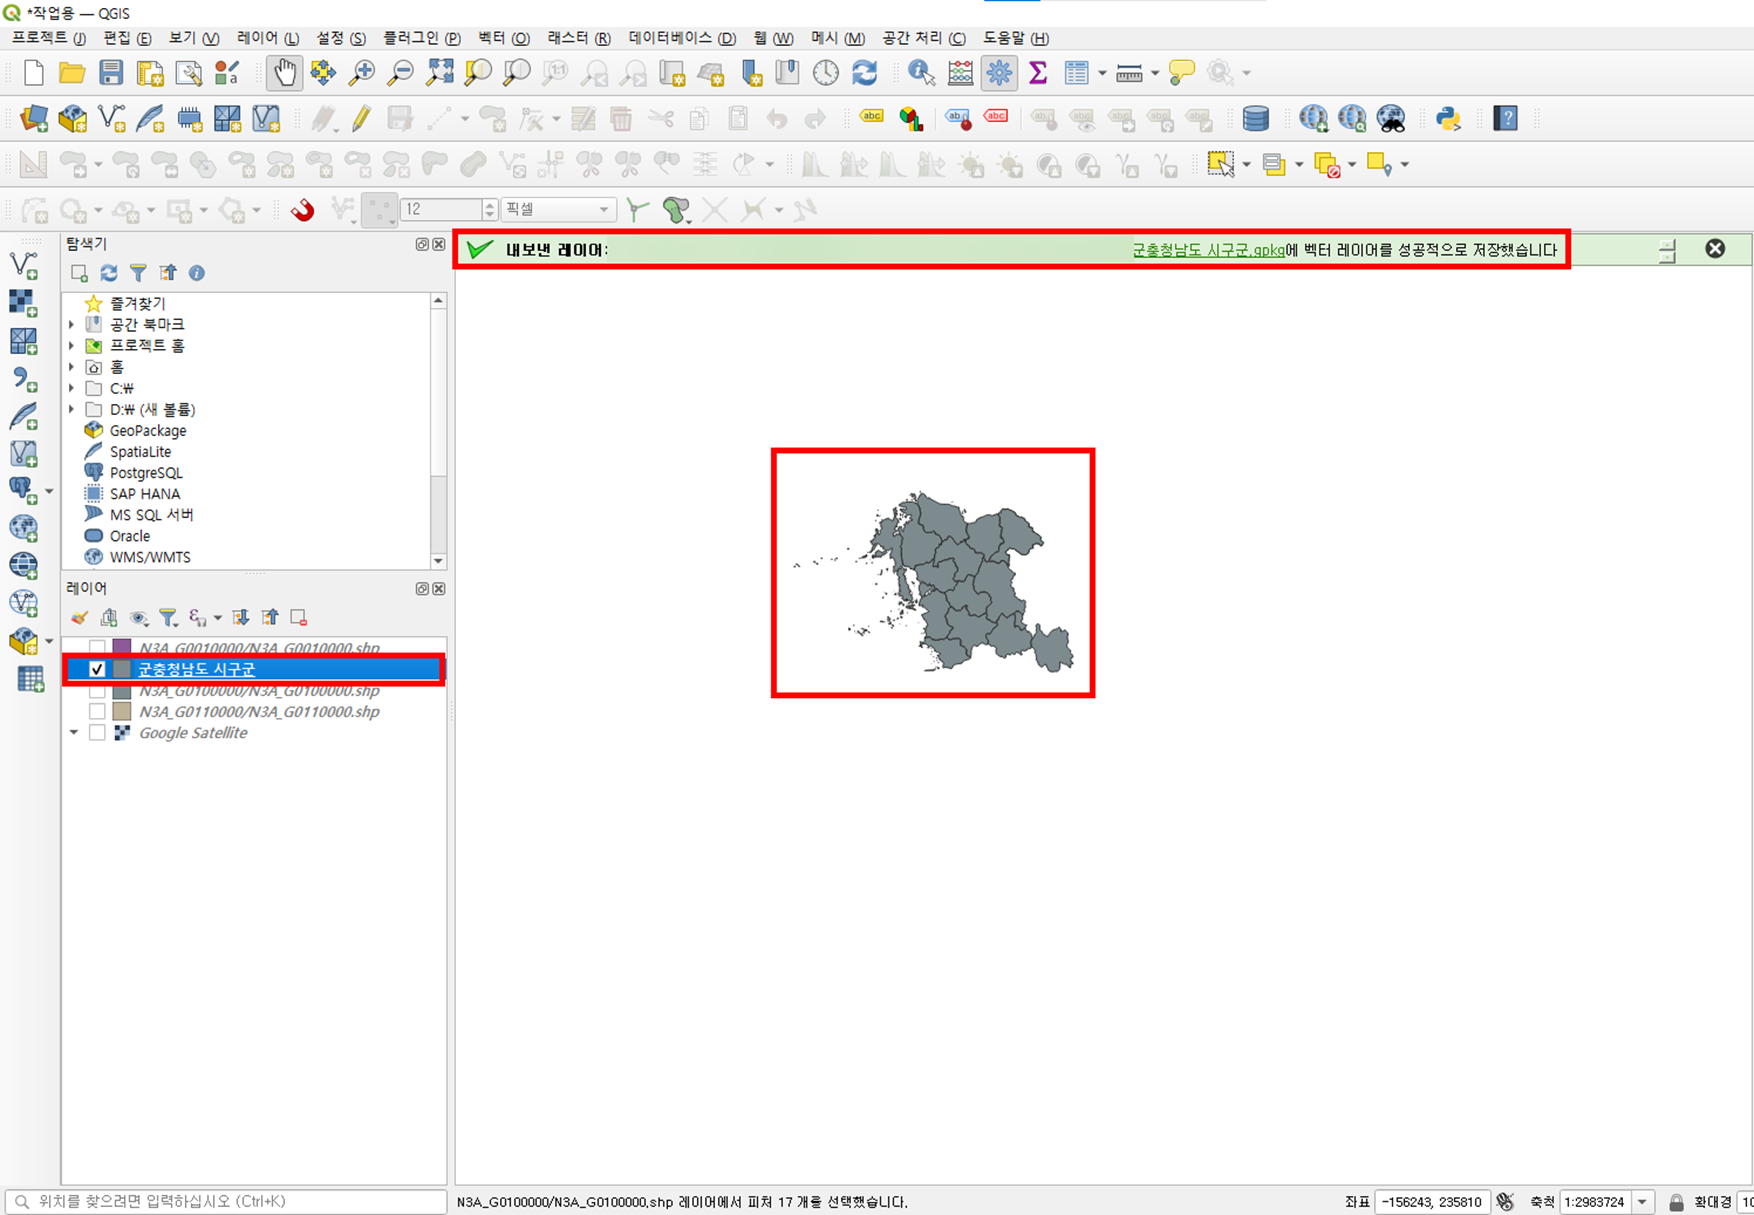Click the purple swatch of N3A_G0010000 layer
Viewport: 1754px width, 1215px height.
point(122,648)
